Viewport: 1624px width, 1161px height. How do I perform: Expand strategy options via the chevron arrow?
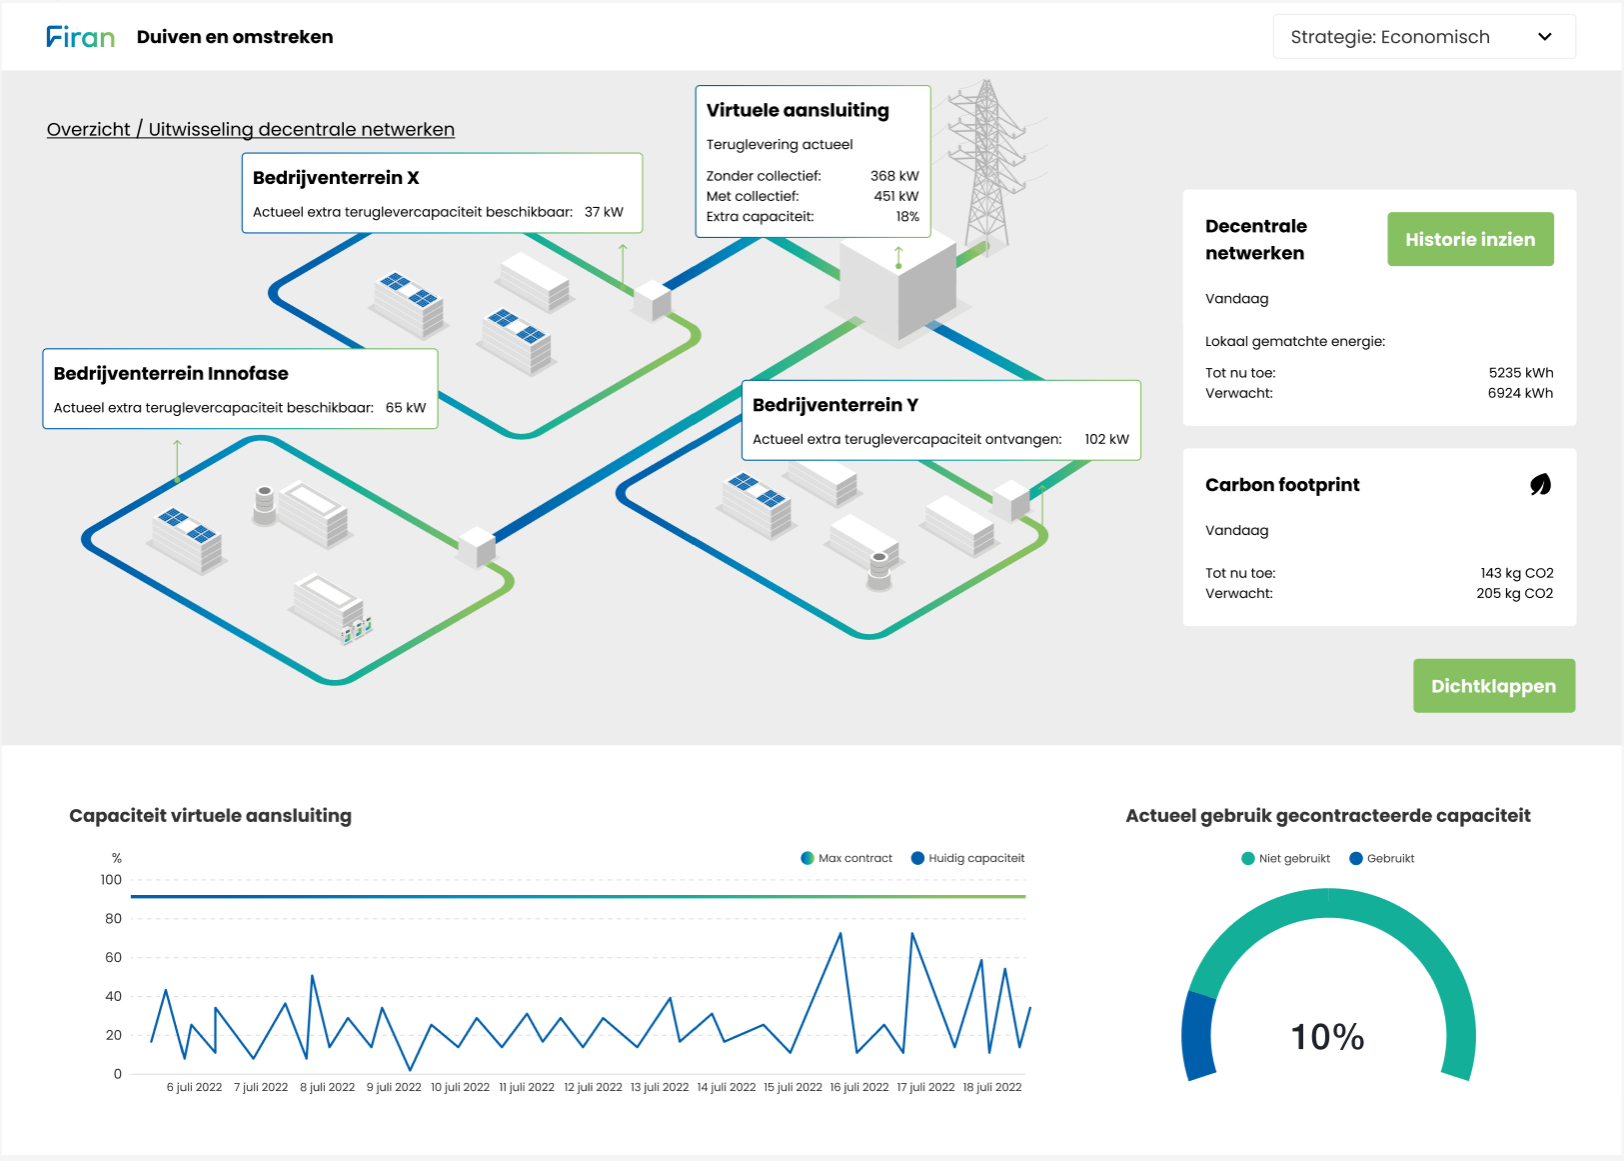(x=1544, y=36)
